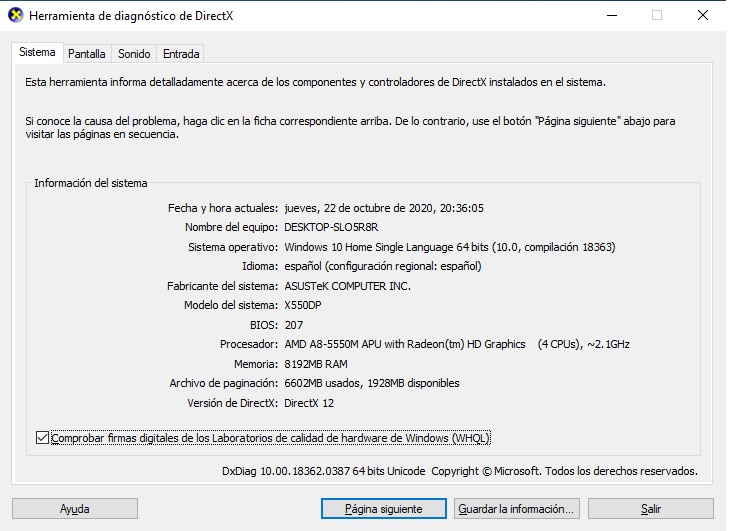Click the BIOS value 207
This screenshot has height=531, width=729.
293,325
